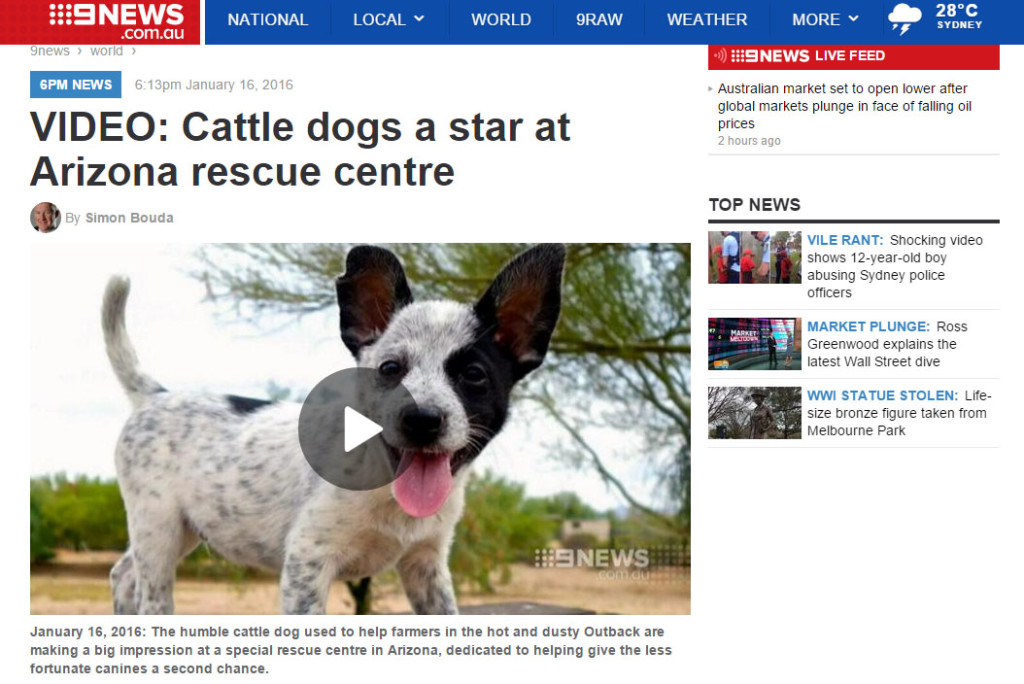Click the live feed broadcast icon
This screenshot has height=684, width=1024.
tap(720, 56)
